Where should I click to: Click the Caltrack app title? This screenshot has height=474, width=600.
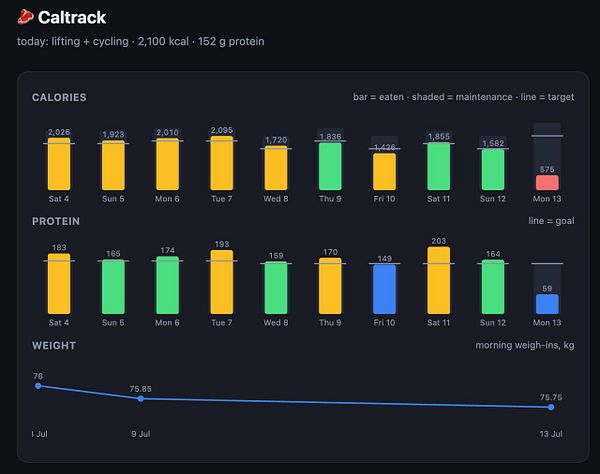[x=72, y=18]
